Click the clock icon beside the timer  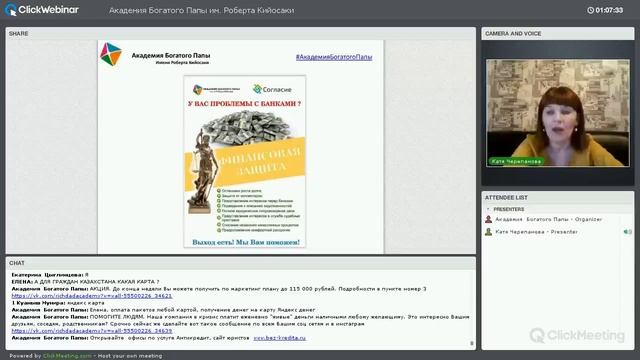tap(590, 10)
